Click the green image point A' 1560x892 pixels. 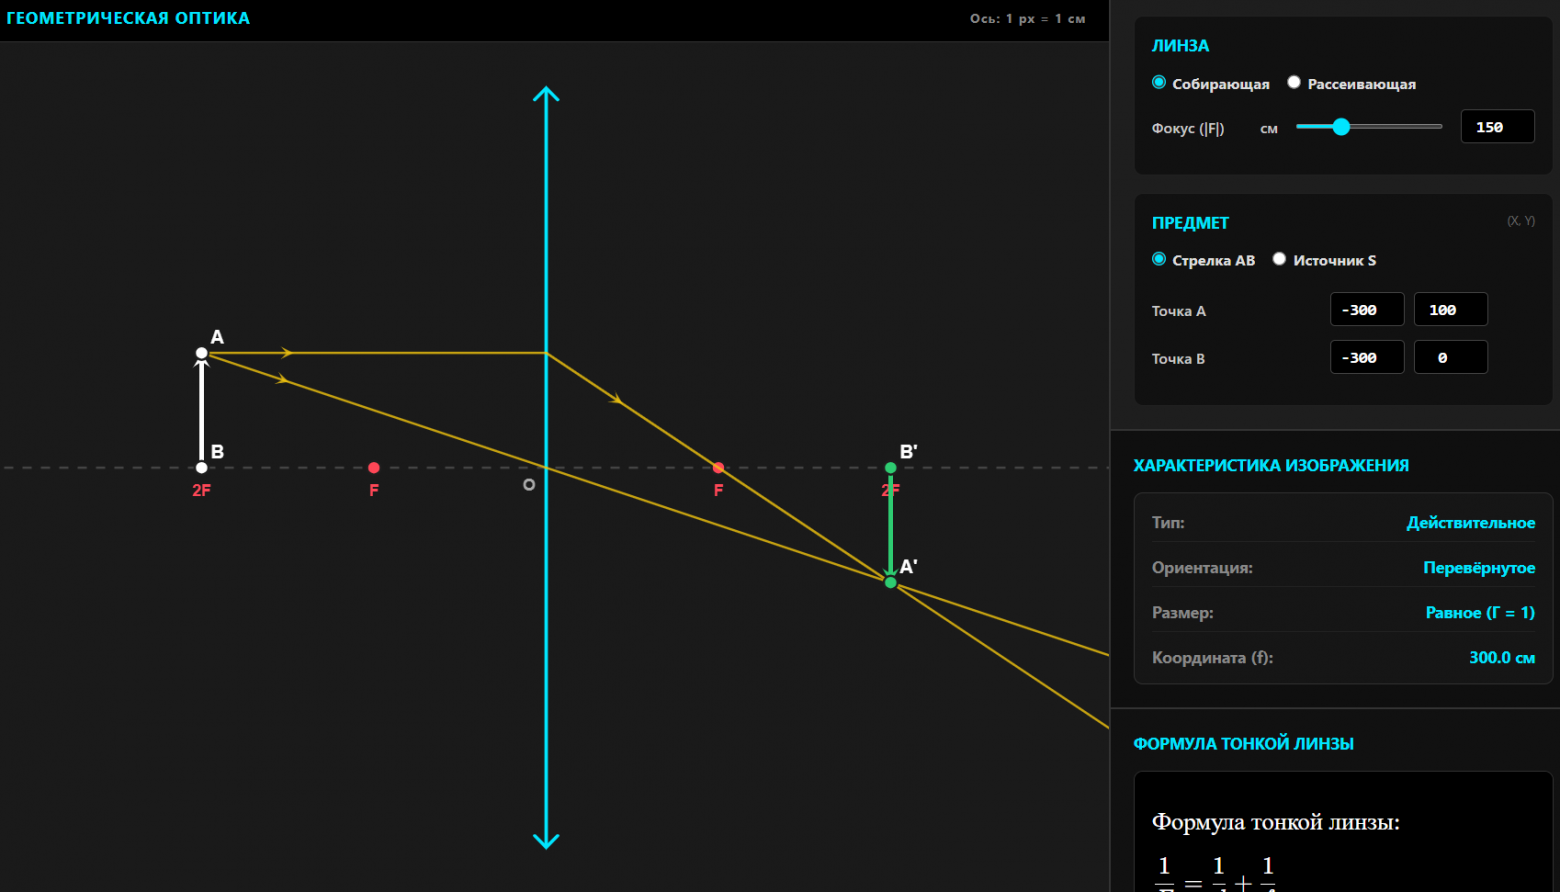(x=891, y=582)
